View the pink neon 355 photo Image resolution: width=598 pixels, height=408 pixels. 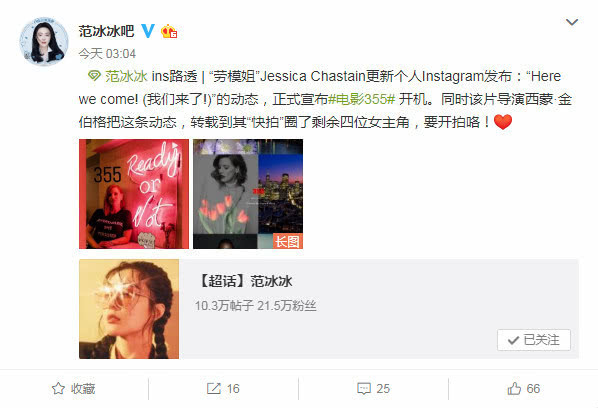(x=134, y=194)
